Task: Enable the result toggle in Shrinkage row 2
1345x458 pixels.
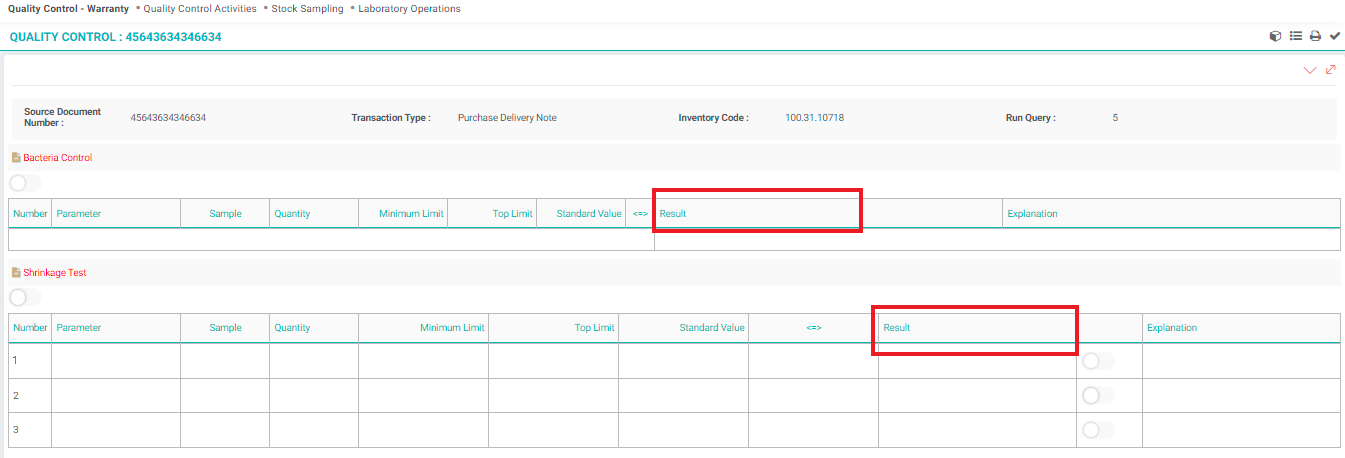Action: (1097, 396)
